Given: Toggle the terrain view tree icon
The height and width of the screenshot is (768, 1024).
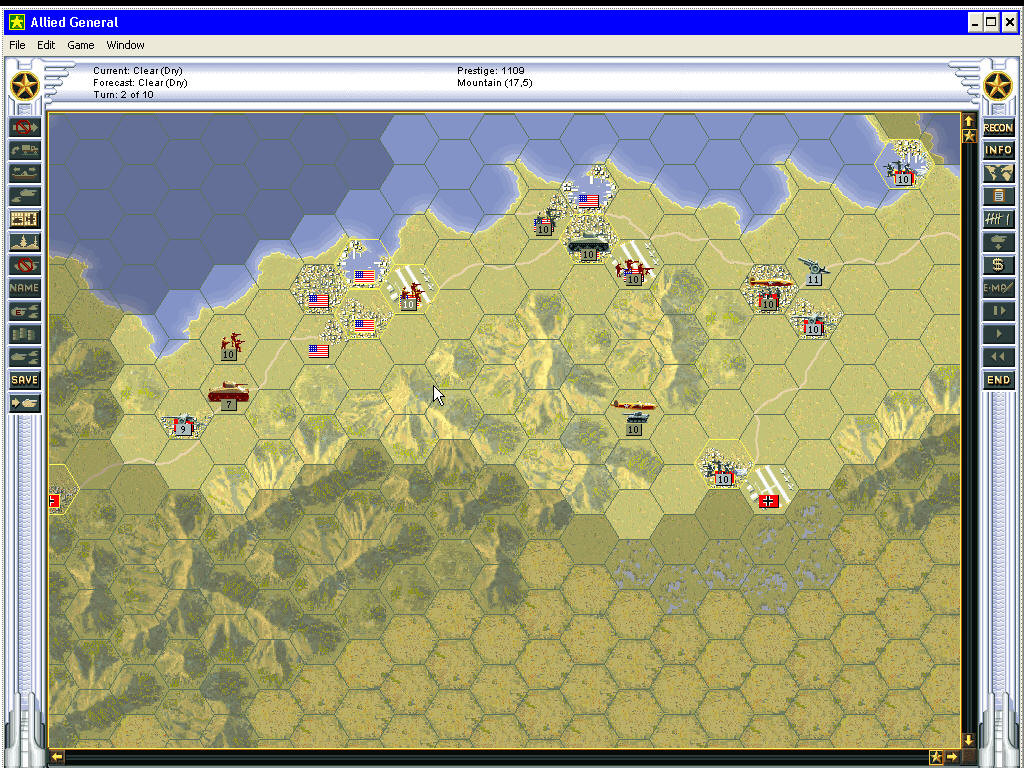Looking at the screenshot, I should [25, 242].
